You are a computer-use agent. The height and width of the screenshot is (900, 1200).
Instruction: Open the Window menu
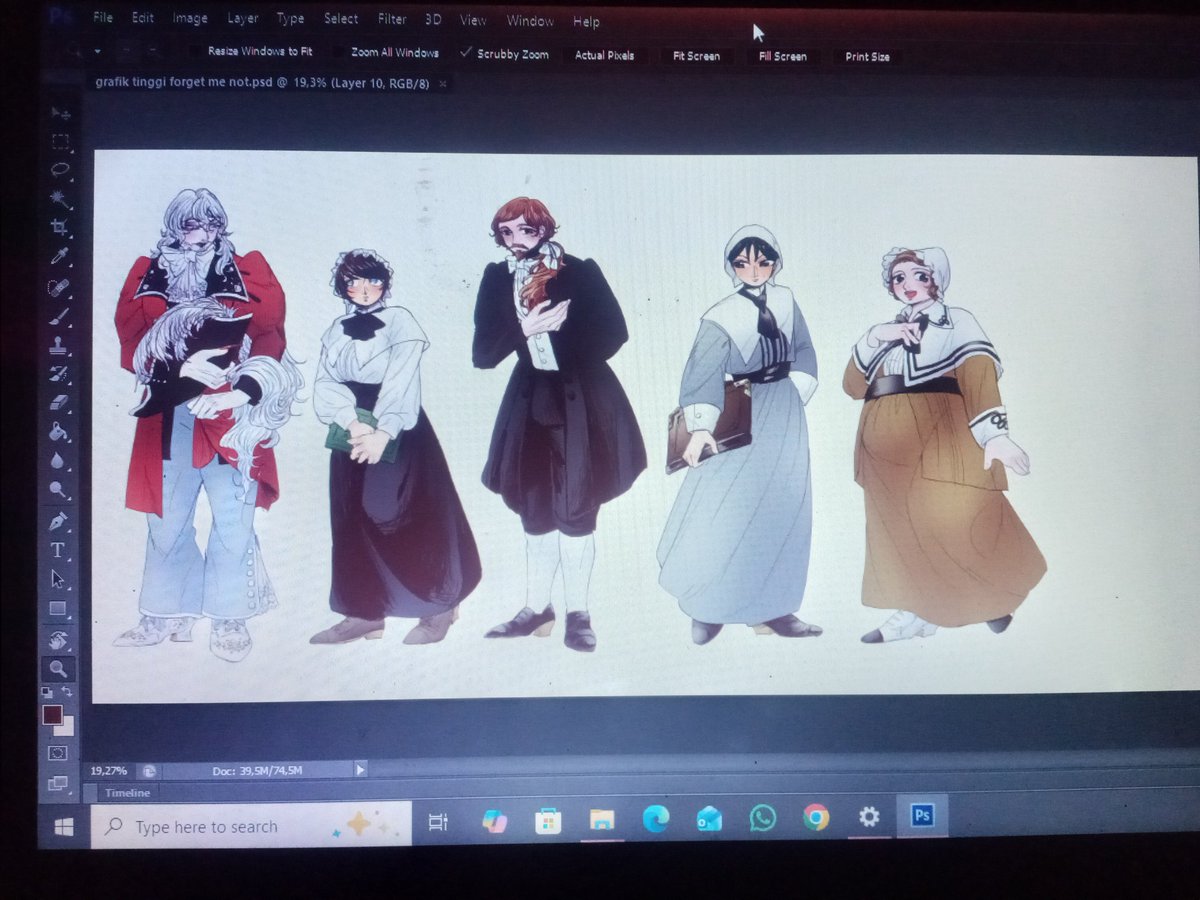(530, 21)
